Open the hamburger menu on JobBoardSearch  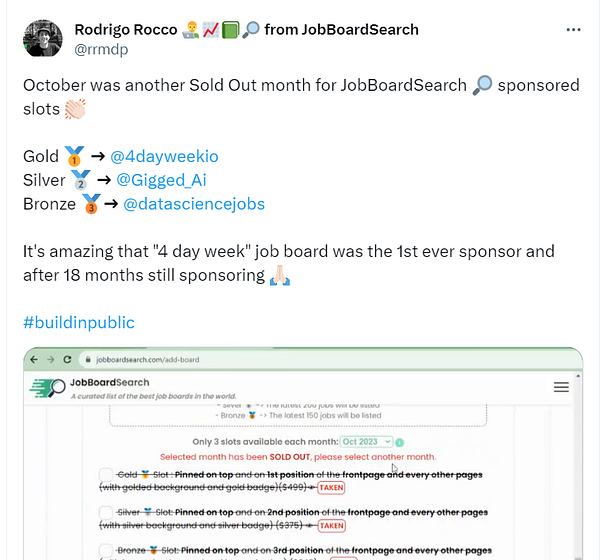tap(561, 387)
